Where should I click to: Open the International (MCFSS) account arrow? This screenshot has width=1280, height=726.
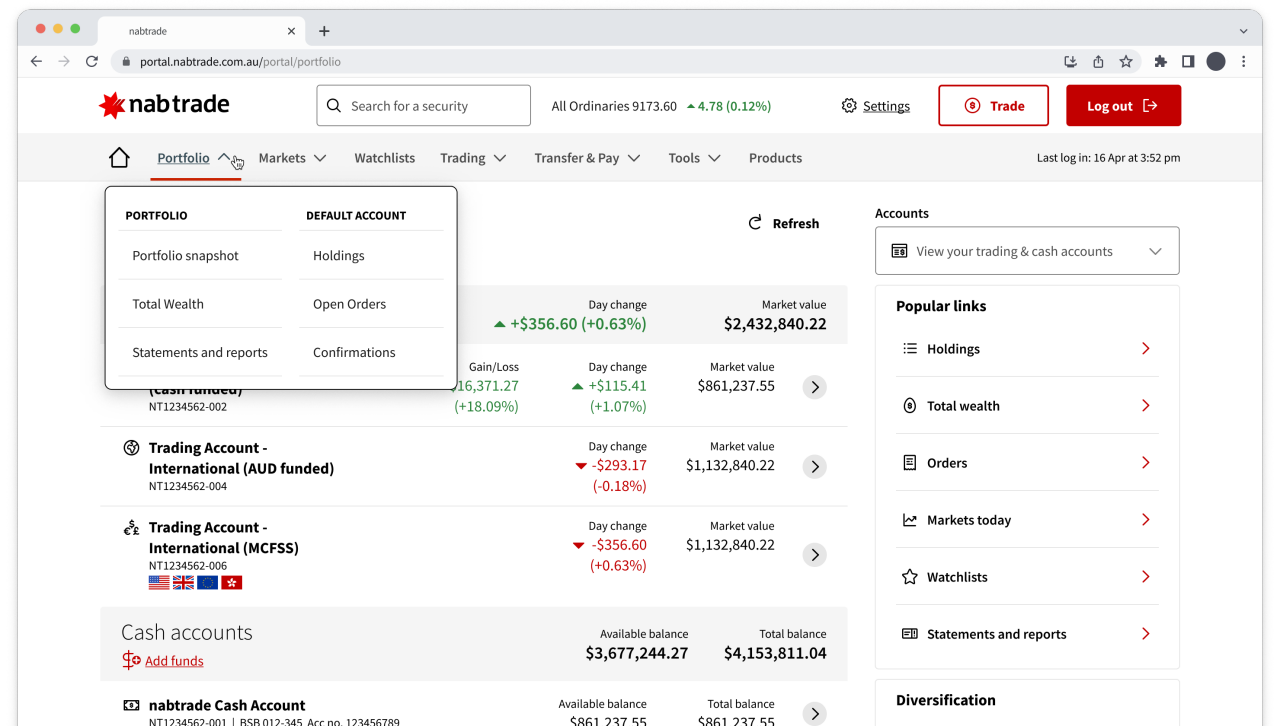pos(815,554)
